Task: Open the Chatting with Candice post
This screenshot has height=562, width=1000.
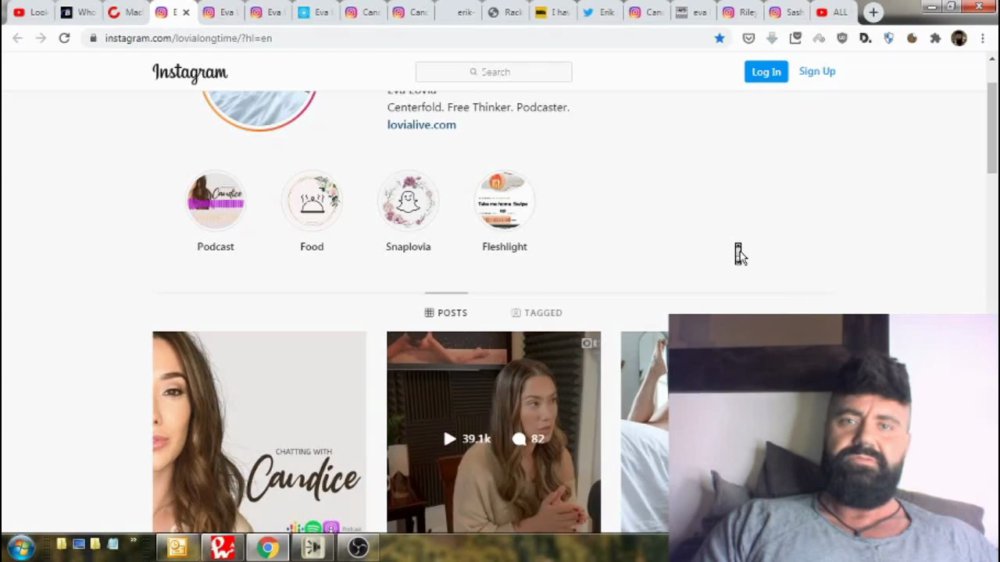Action: (260, 432)
